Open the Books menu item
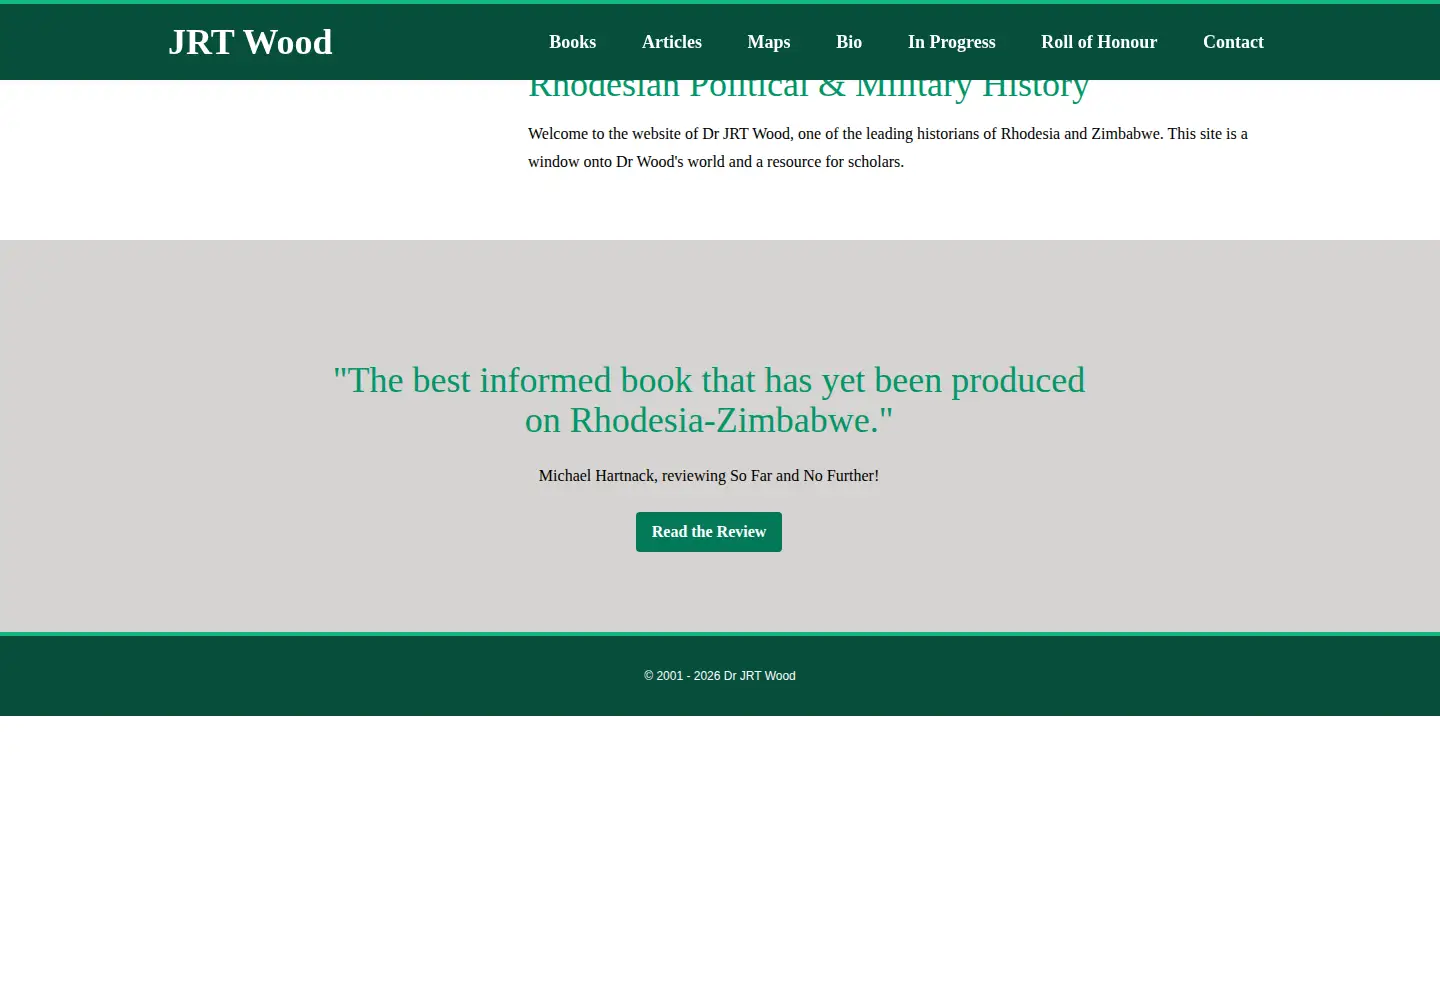1440x1000 pixels. coord(572,42)
